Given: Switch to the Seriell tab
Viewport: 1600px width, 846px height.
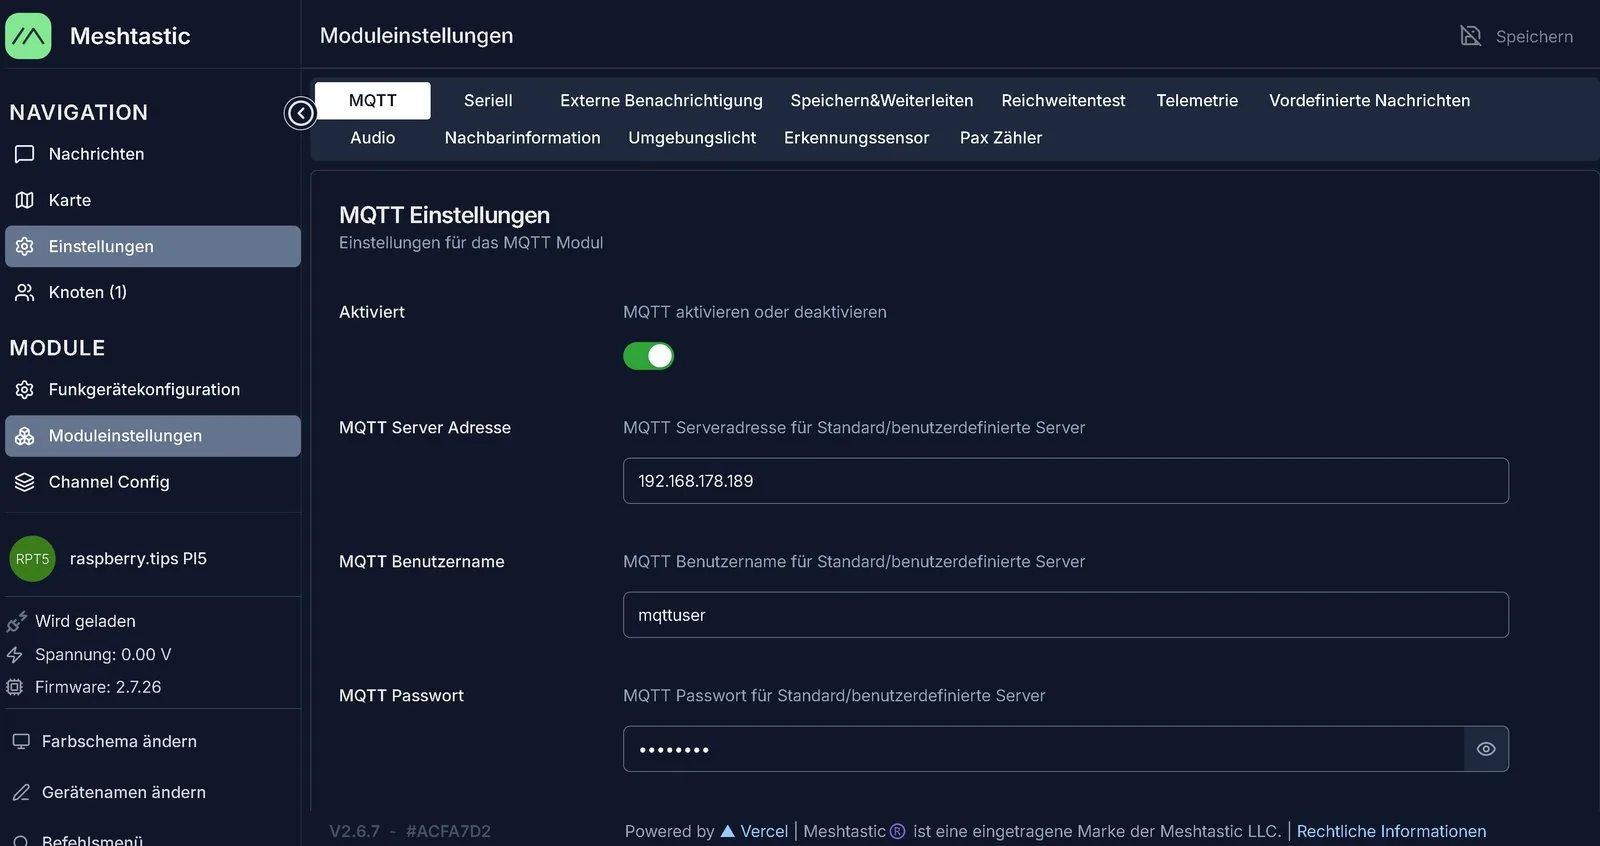Looking at the screenshot, I should coord(488,100).
